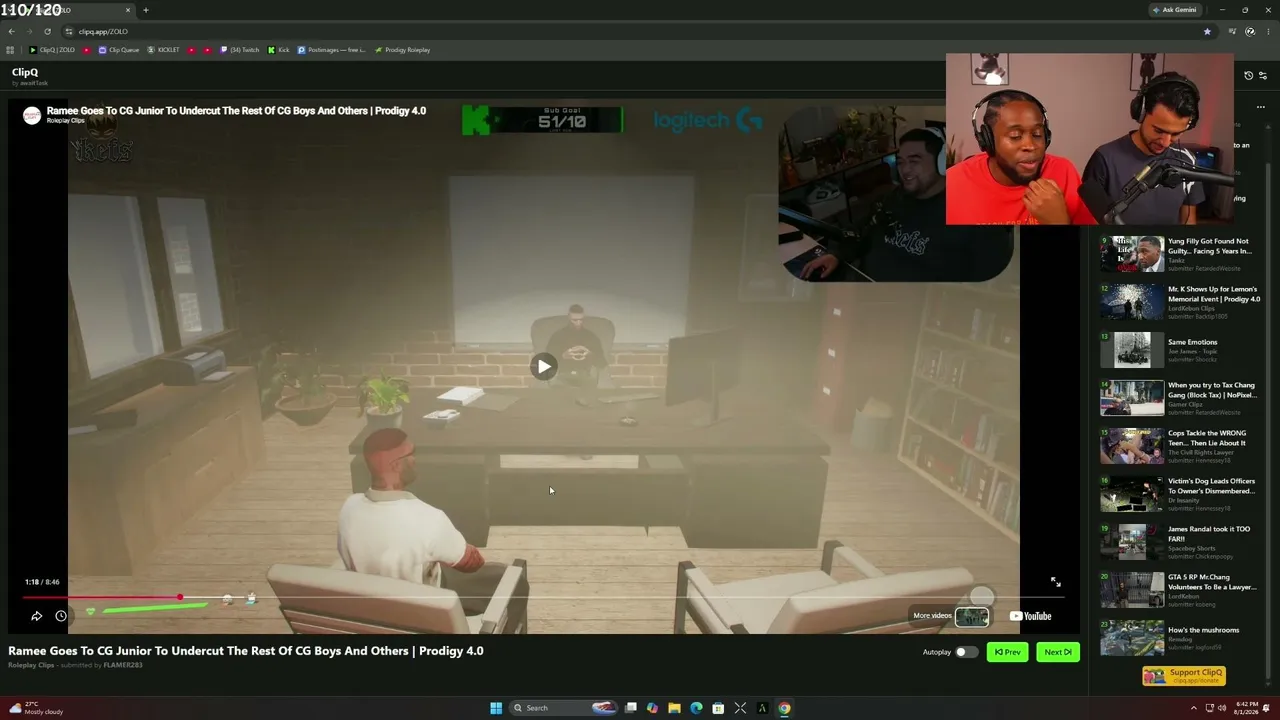Skip to the next clip with Next

pyautogui.click(x=1058, y=652)
